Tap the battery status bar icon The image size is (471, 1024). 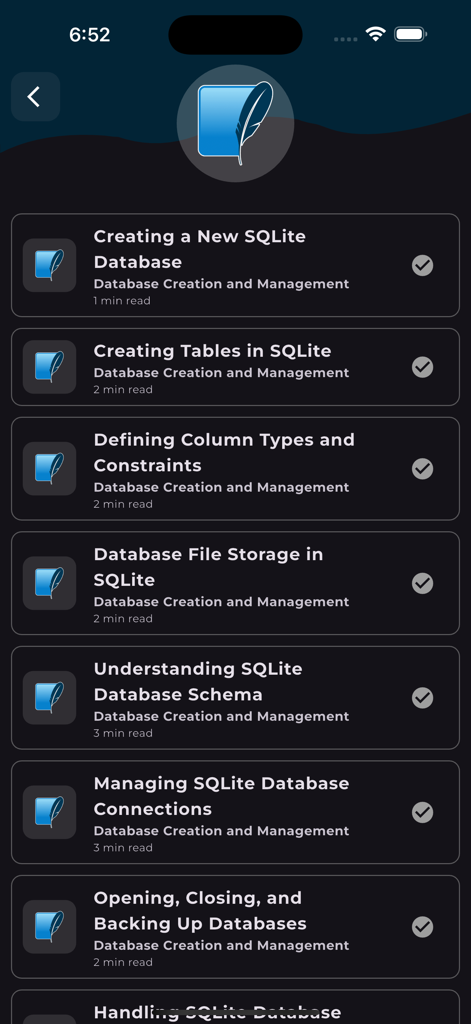click(410, 34)
